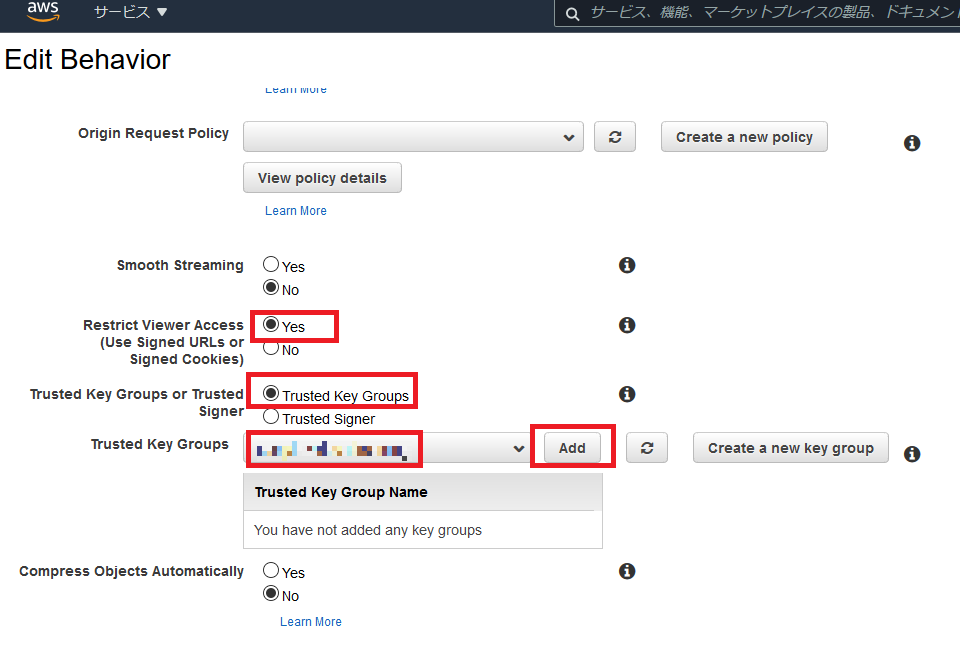Click View policy details button
Viewport: 960px width, 660px height.
[x=322, y=178]
